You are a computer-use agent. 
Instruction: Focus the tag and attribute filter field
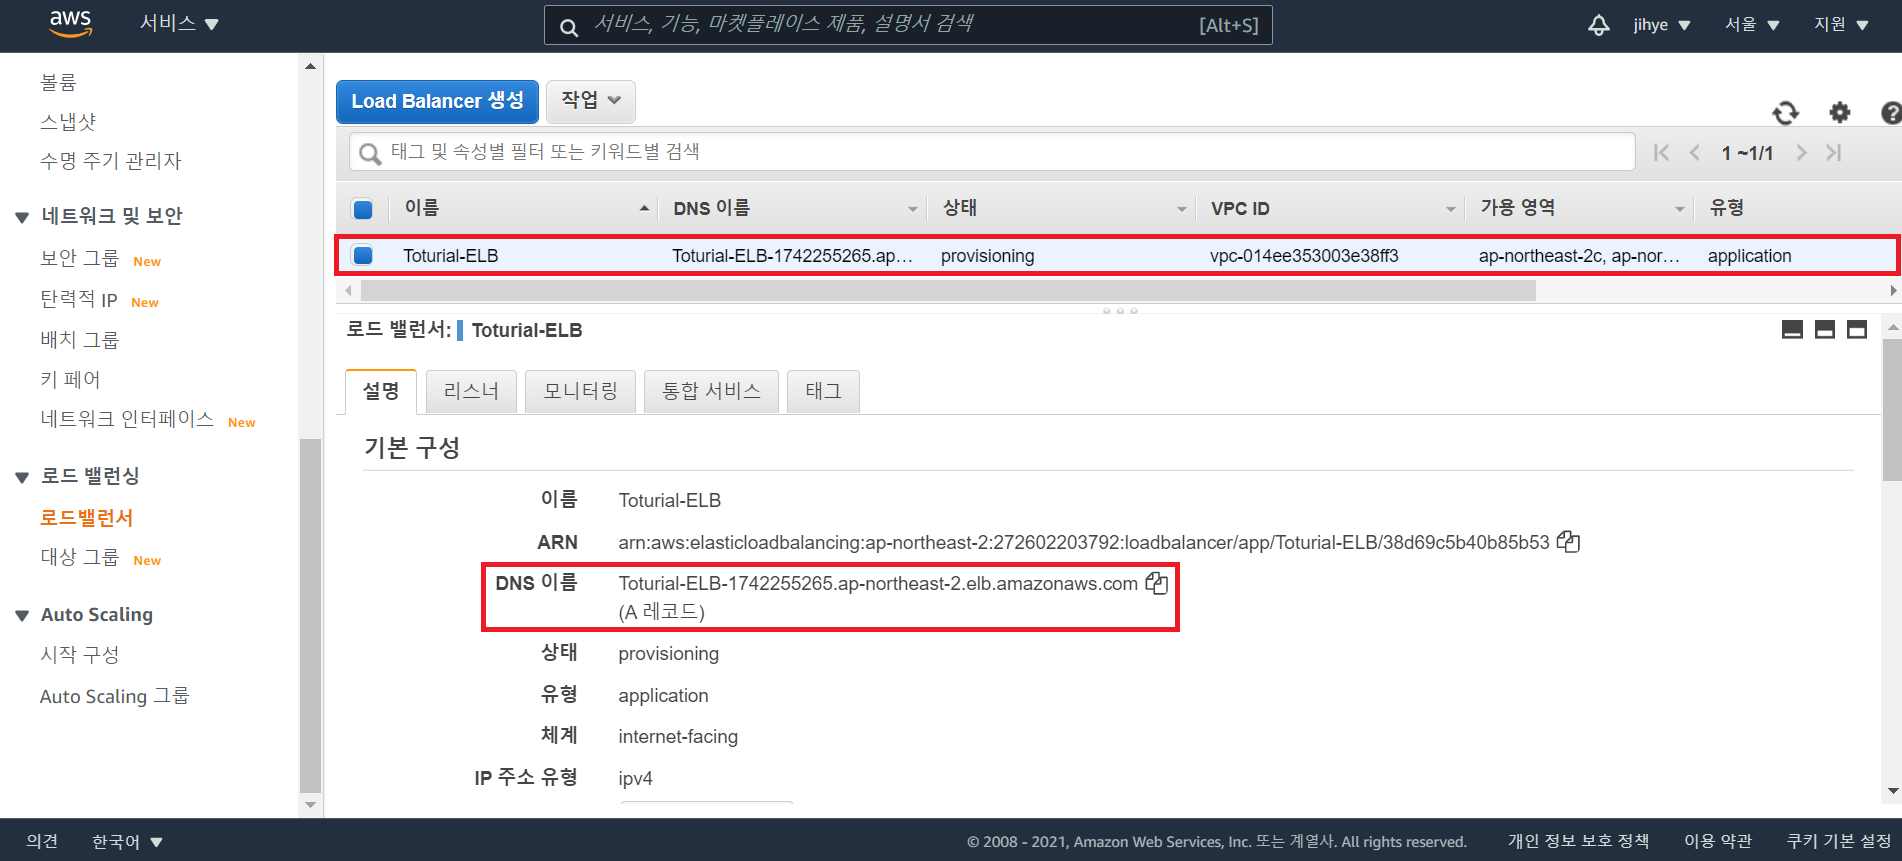pyautogui.click(x=992, y=152)
